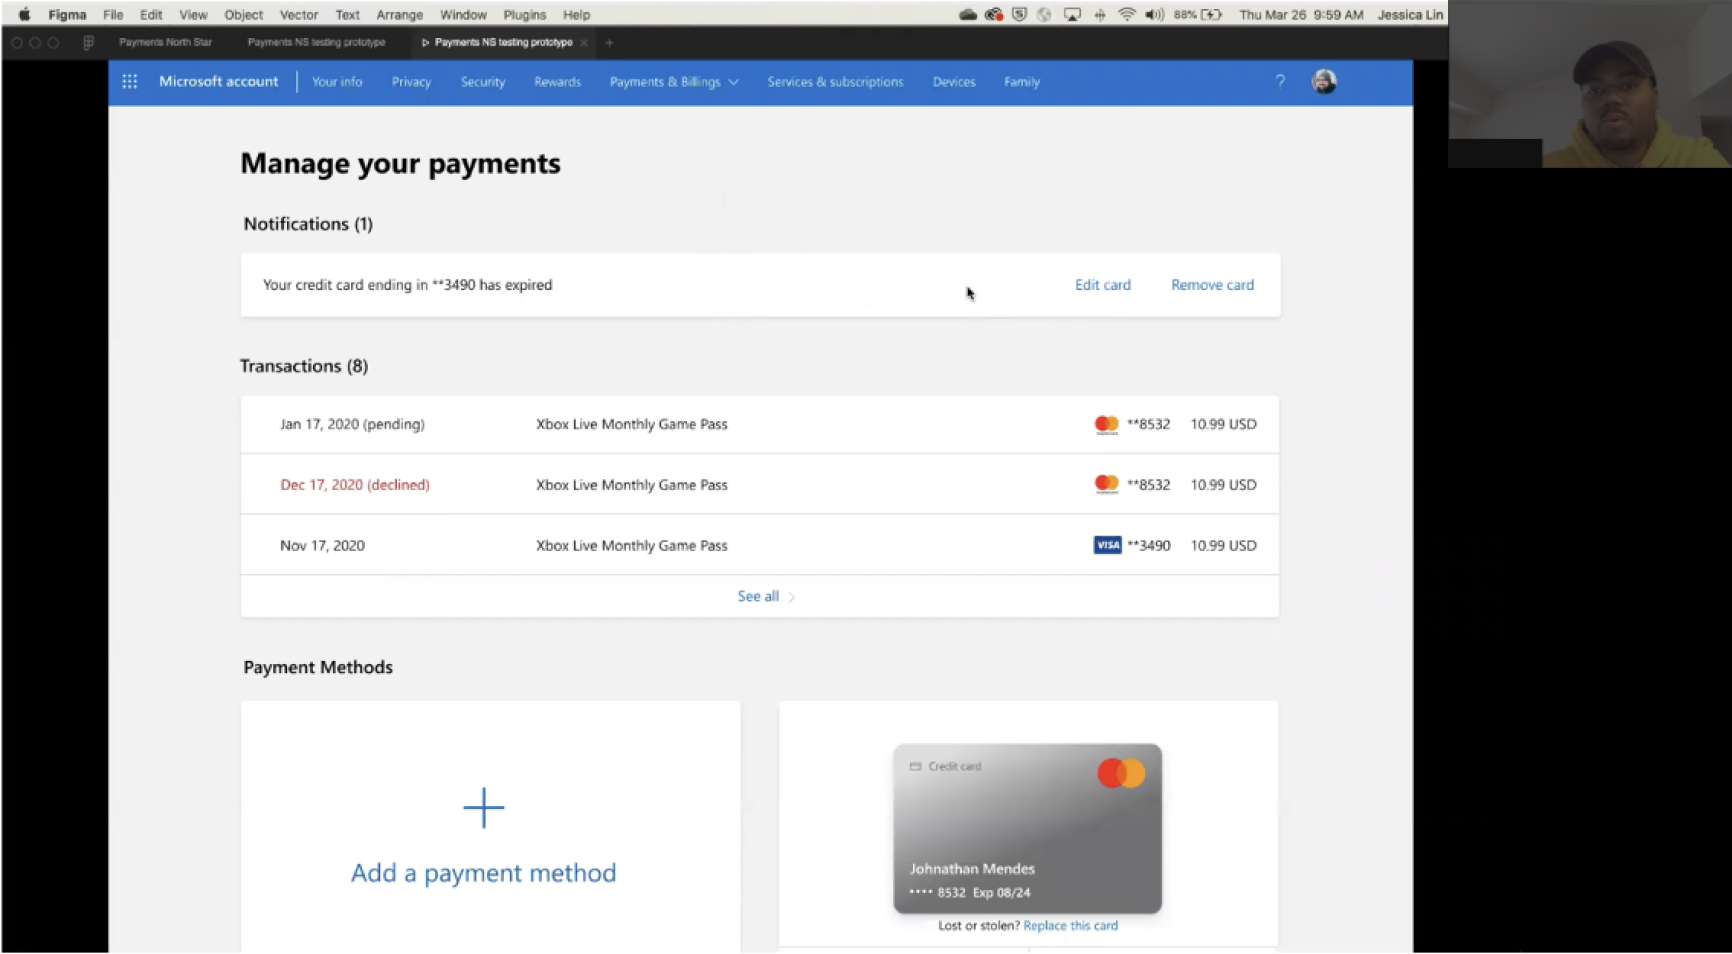Click the chevron next to See all
The height and width of the screenshot is (954, 1732).
[x=791, y=597]
